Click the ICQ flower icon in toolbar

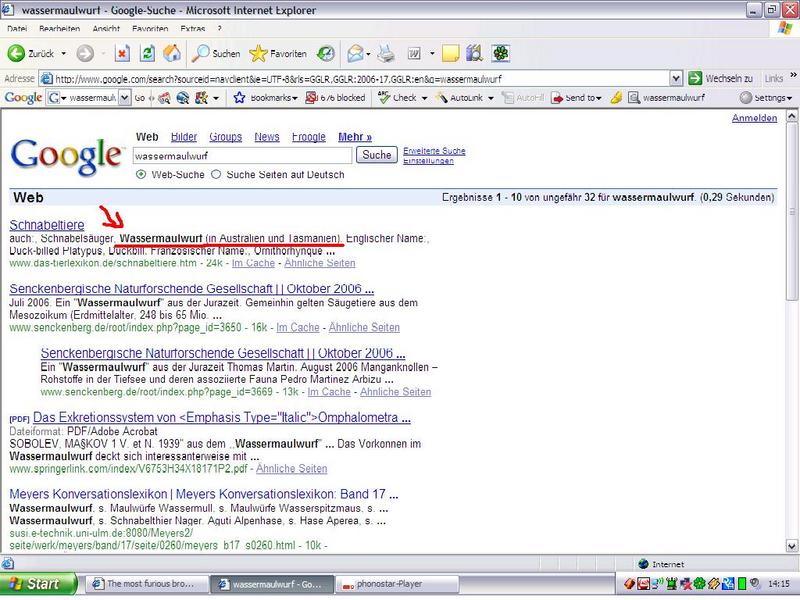(x=501, y=54)
